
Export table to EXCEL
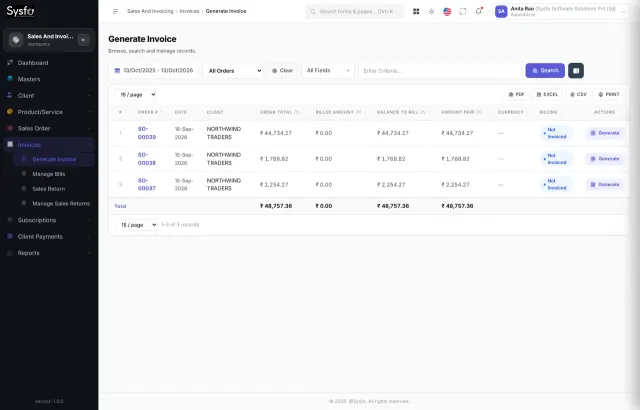(547, 95)
